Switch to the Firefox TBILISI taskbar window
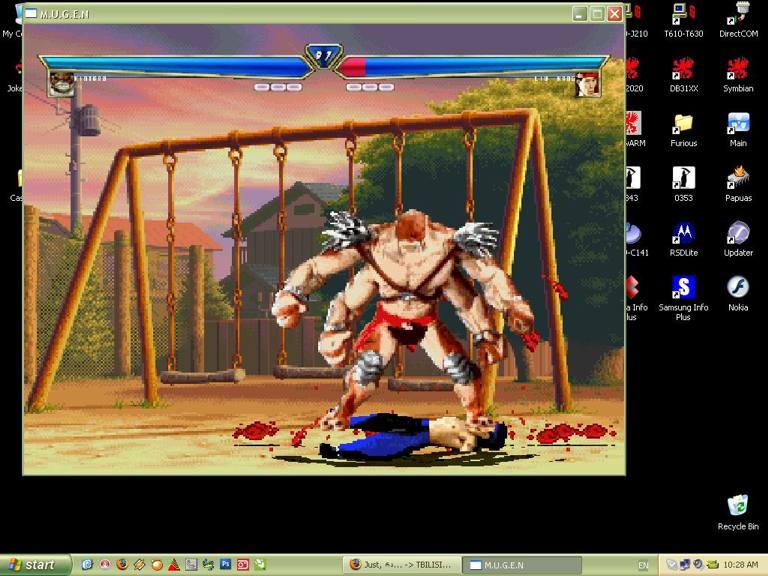The width and height of the screenshot is (768, 576). click(x=403, y=565)
